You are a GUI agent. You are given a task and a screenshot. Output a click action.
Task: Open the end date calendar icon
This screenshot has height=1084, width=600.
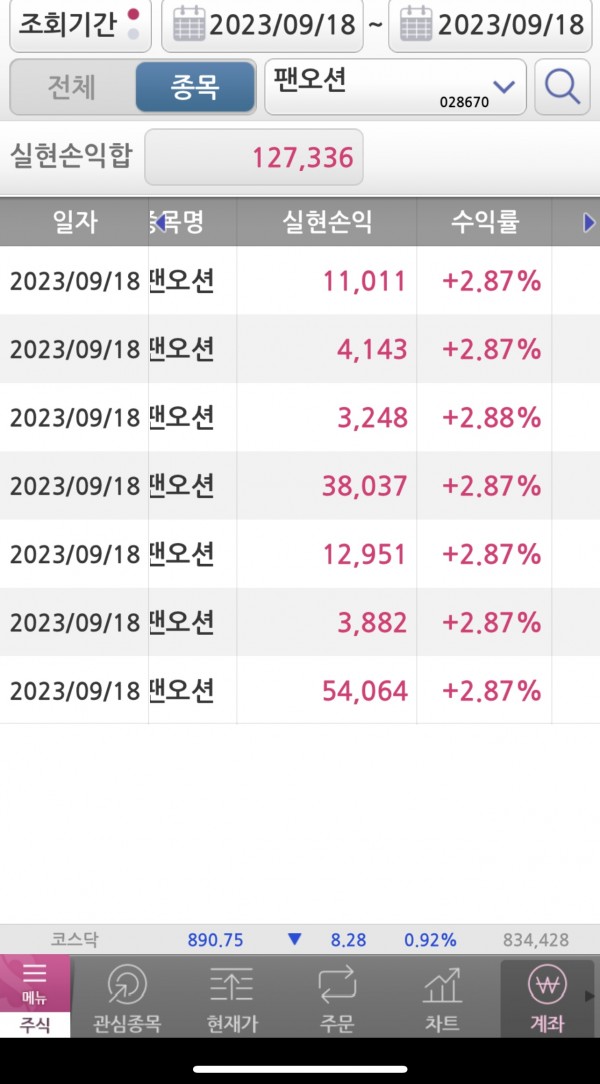point(414,25)
